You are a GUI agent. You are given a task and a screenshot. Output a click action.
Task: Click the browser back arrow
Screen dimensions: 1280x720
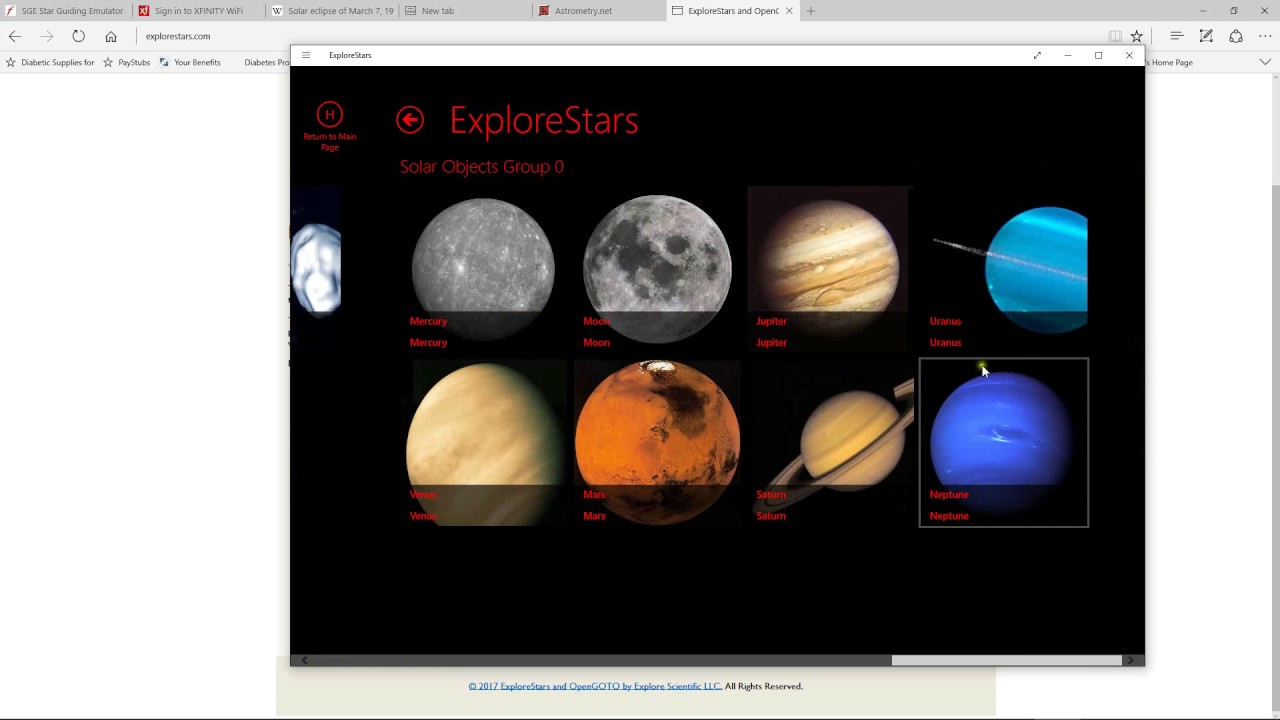(x=15, y=36)
